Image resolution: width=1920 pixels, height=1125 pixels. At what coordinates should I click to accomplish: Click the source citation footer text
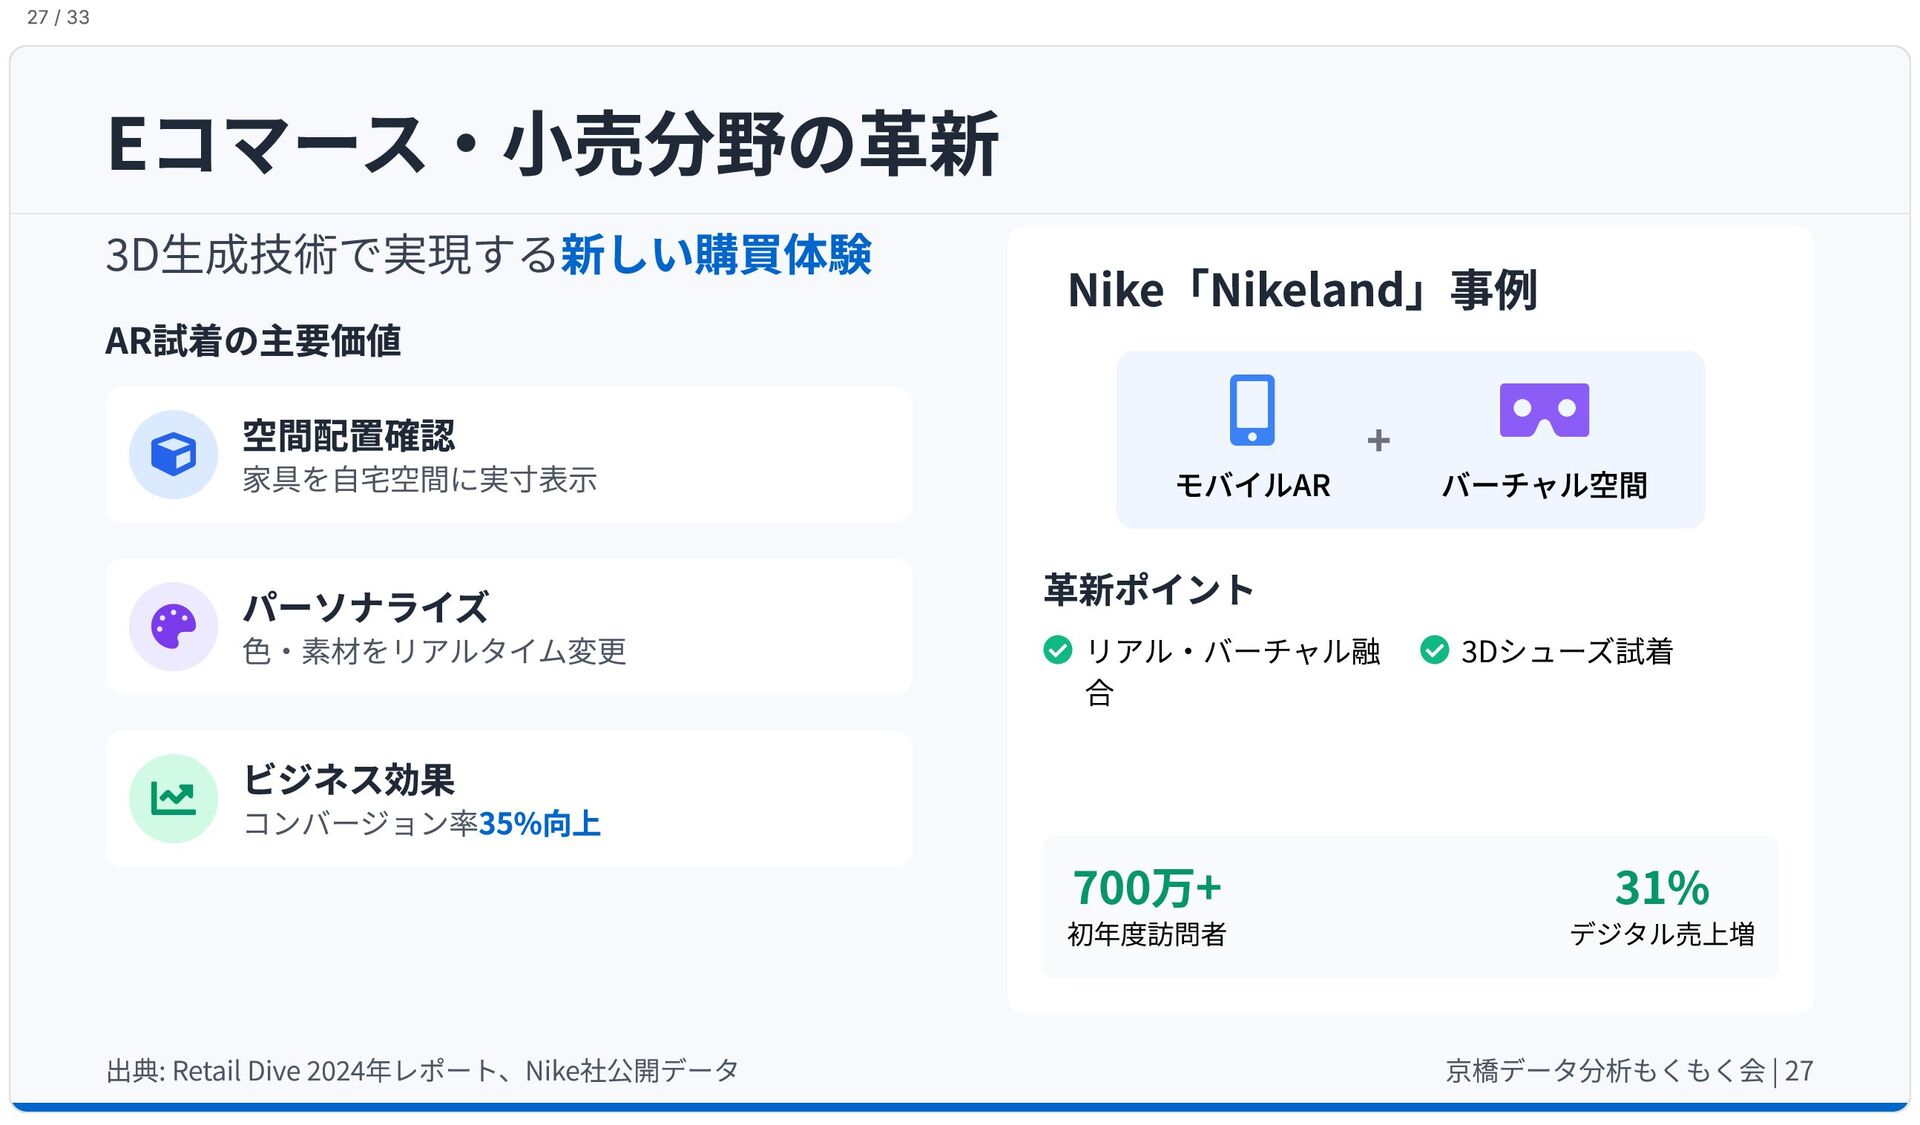(x=422, y=1071)
